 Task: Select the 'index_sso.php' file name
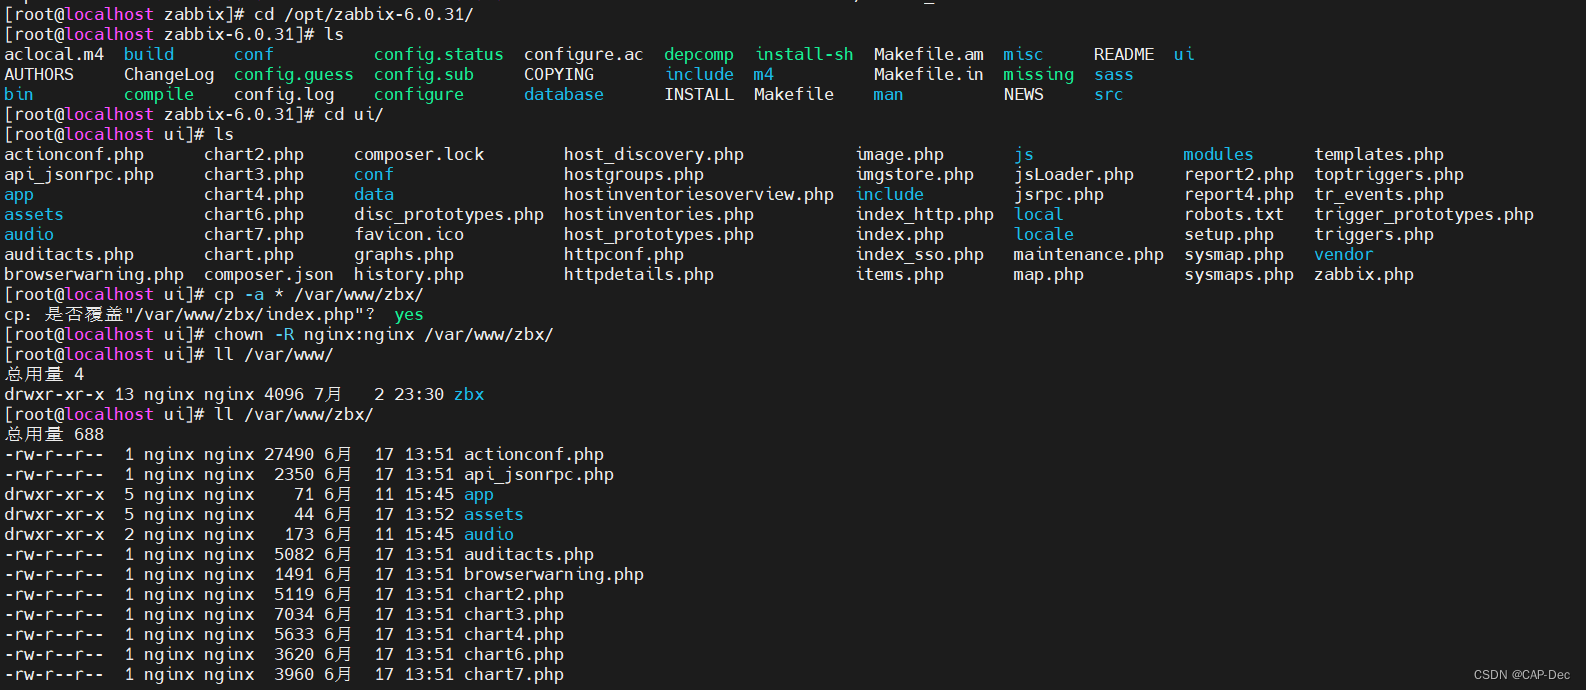pyautogui.click(x=920, y=254)
